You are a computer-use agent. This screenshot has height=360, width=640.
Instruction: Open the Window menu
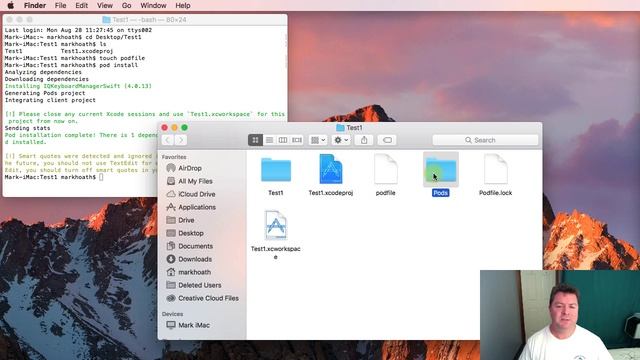pos(153,5)
